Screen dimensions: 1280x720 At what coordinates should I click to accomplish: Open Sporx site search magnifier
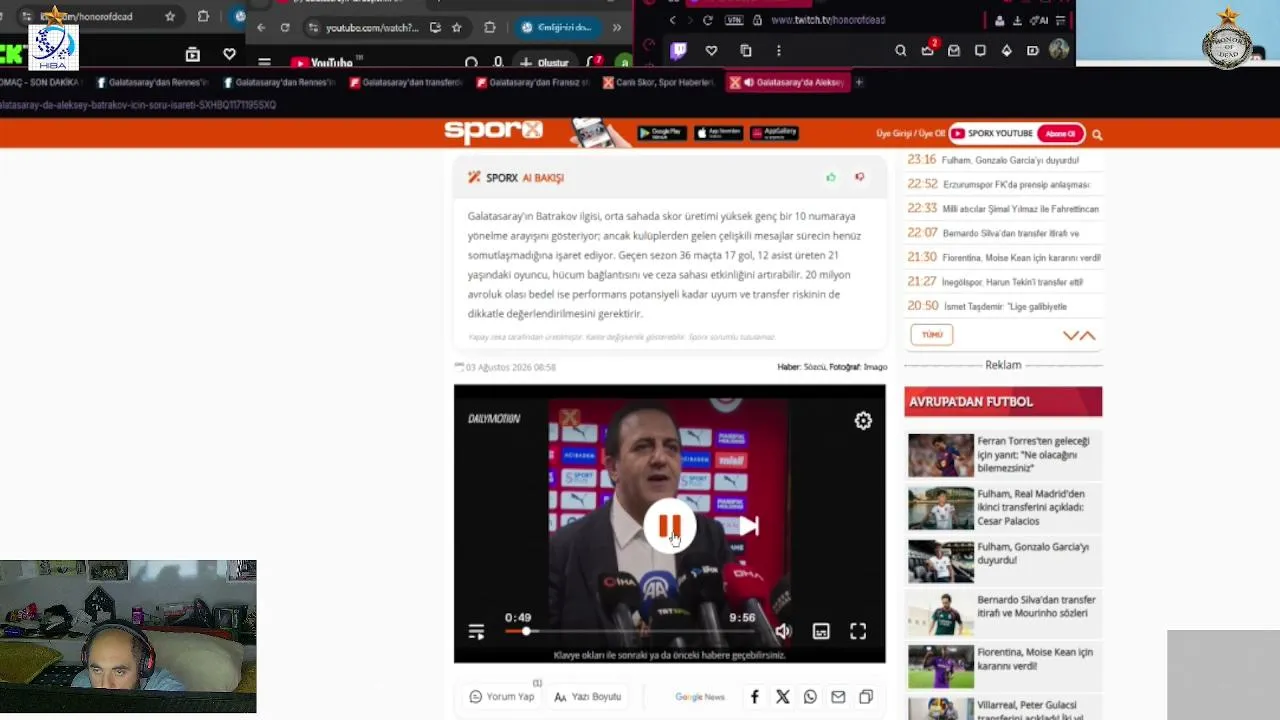tap(1097, 135)
